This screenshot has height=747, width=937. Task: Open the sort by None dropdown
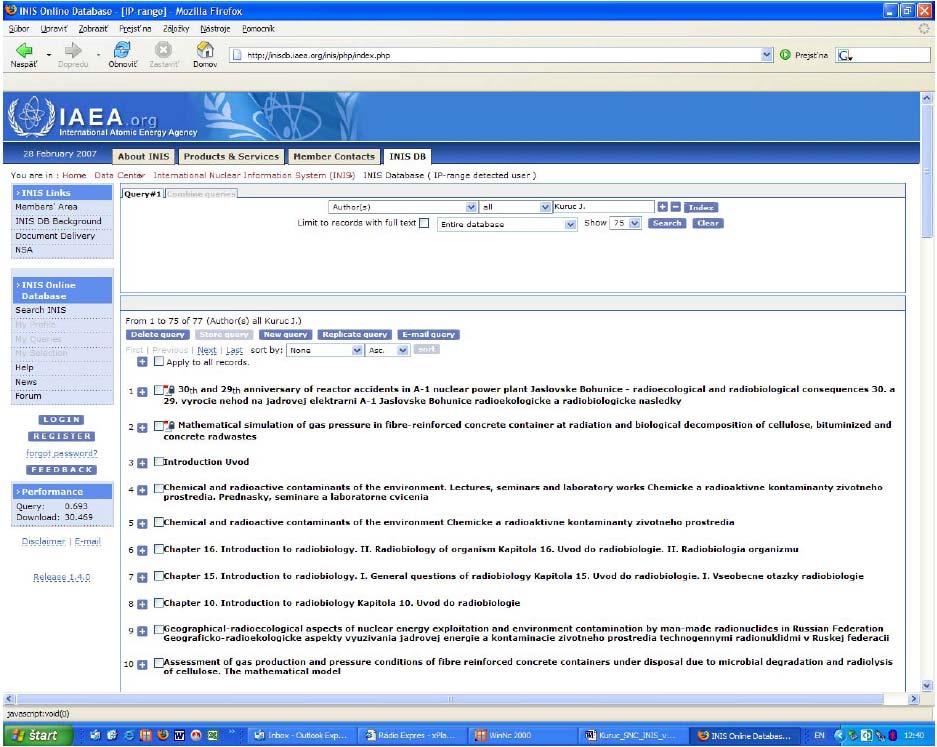pyautogui.click(x=324, y=350)
